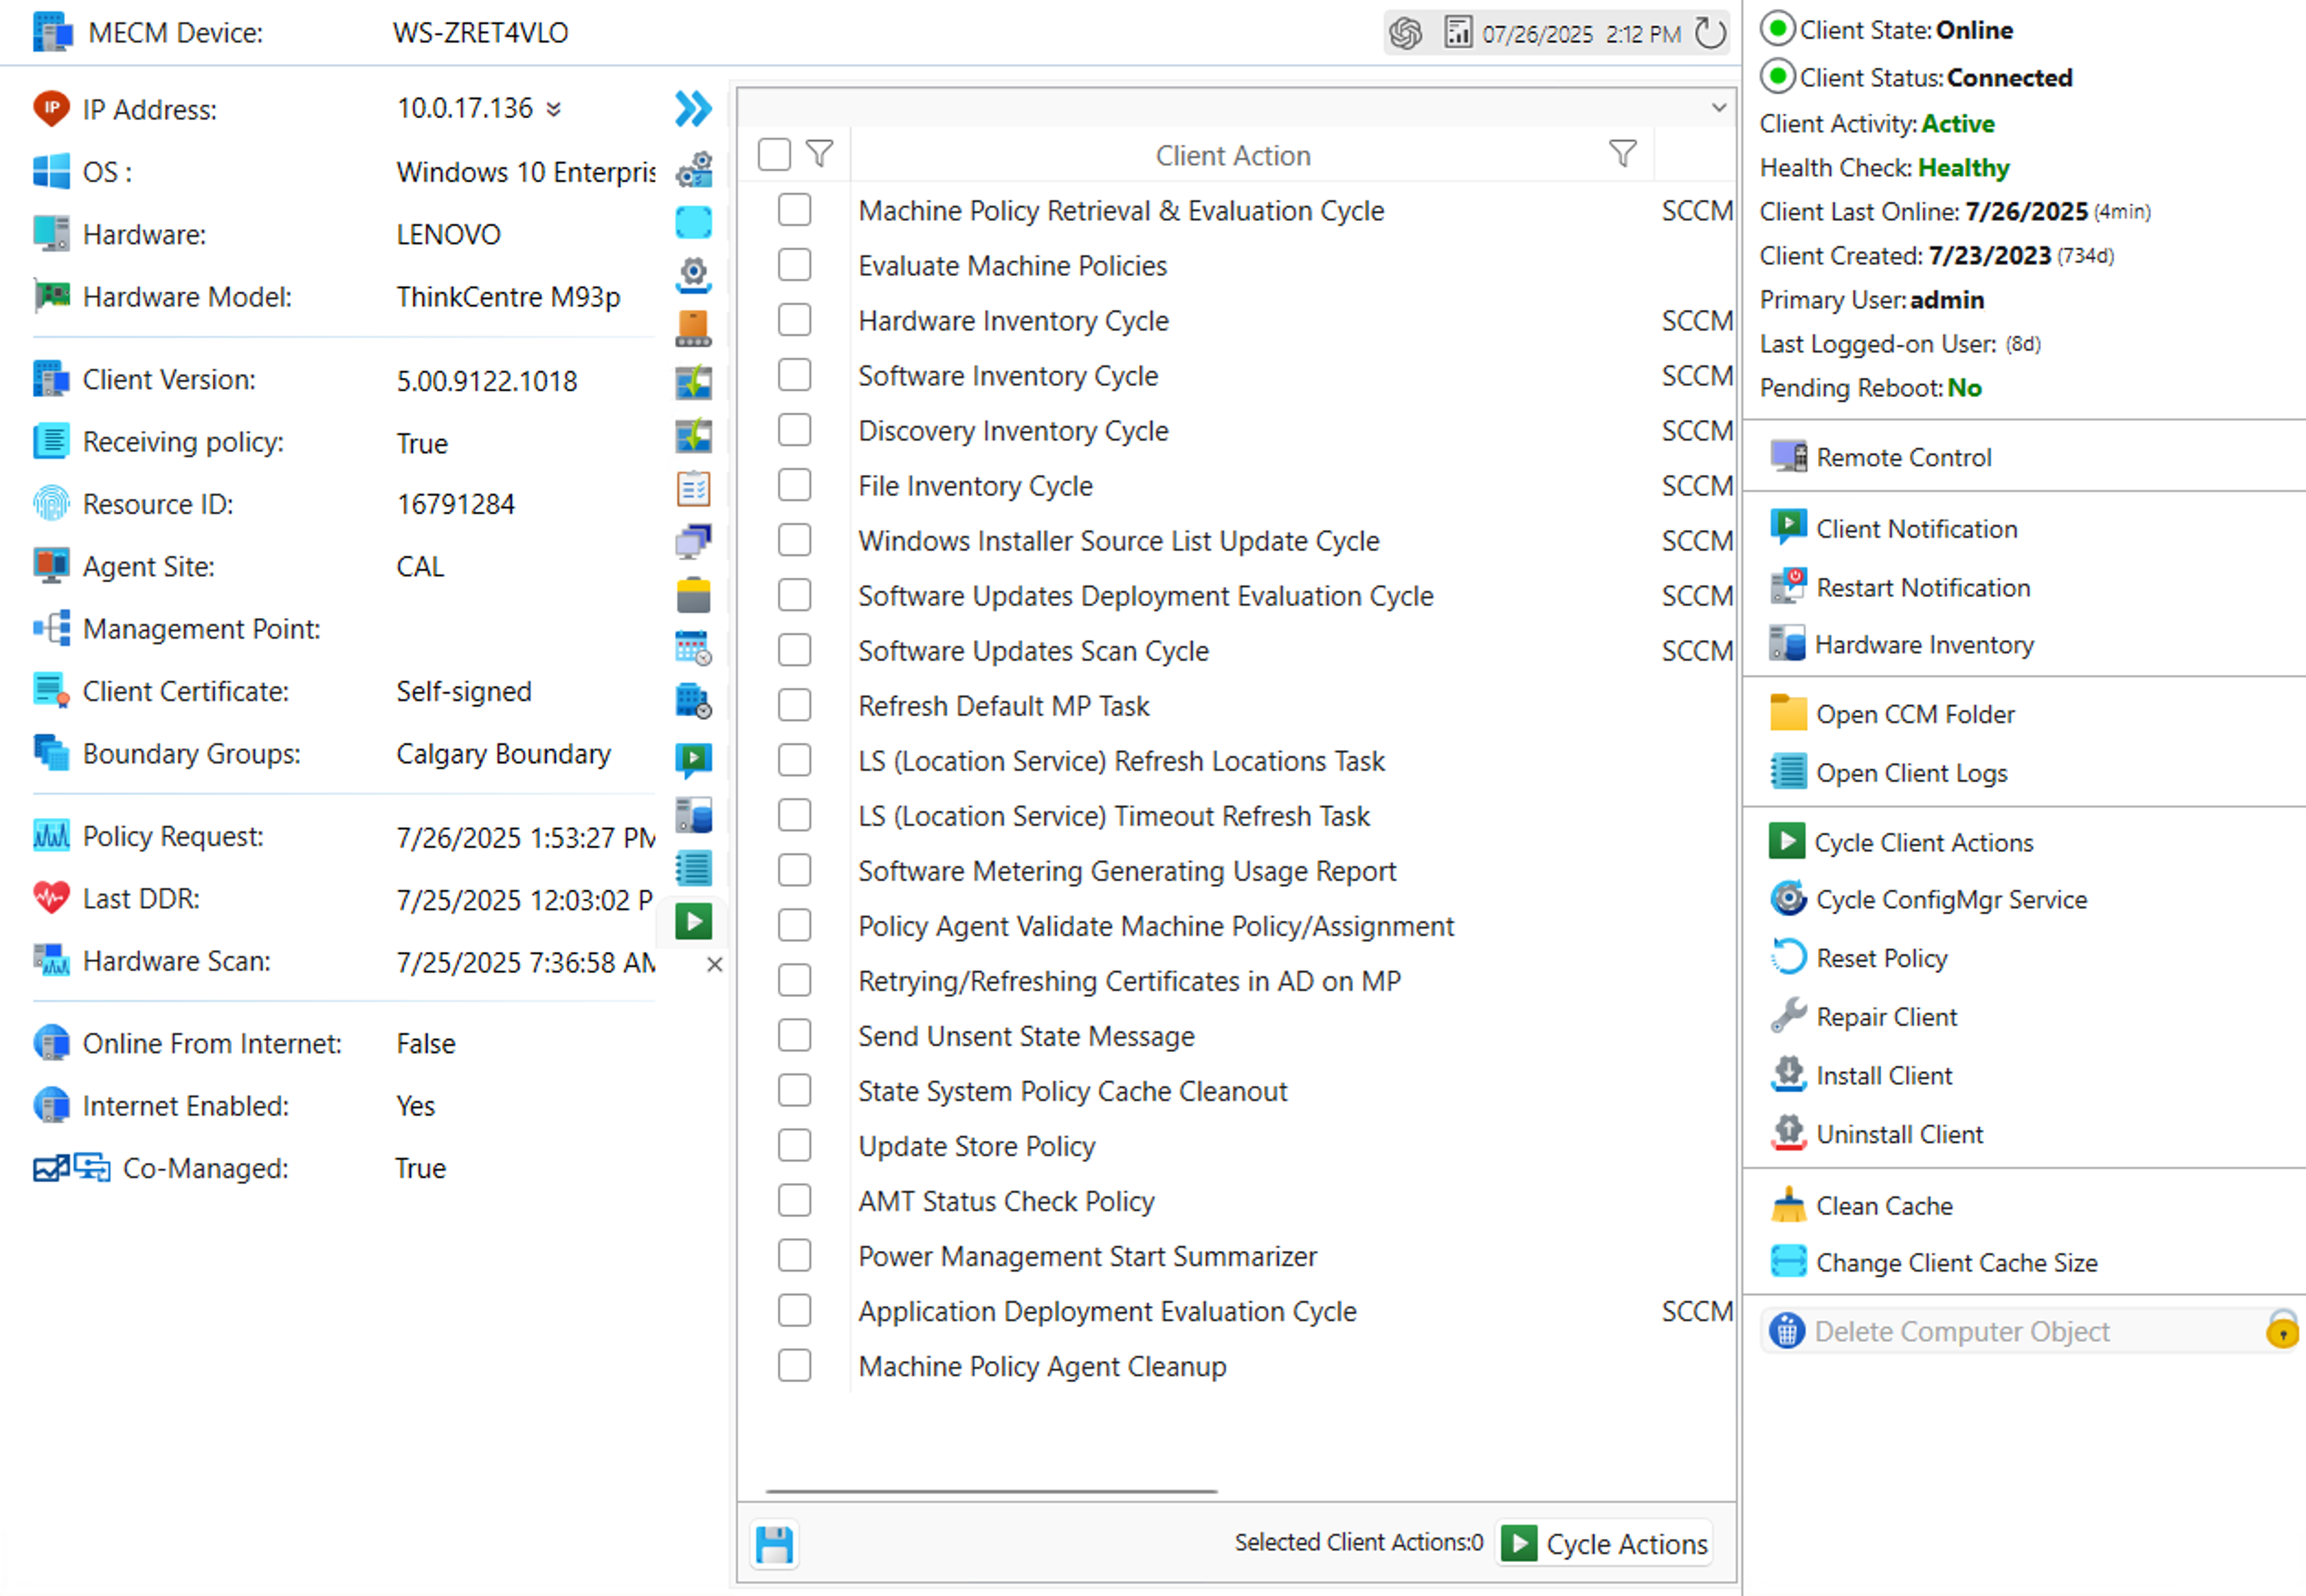This screenshot has height=1596, width=2306.
Task: Select the AMT Status Check Policy row
Action: point(1236,1201)
